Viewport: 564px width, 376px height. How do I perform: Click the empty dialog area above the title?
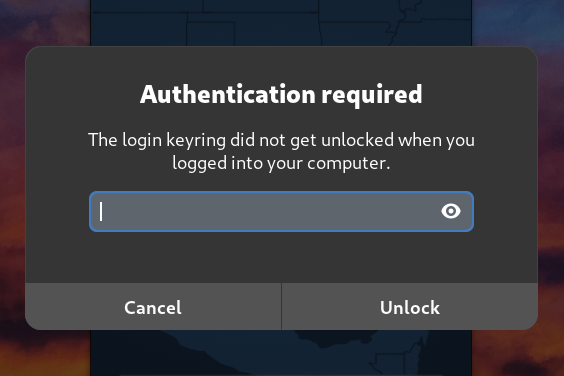281,63
